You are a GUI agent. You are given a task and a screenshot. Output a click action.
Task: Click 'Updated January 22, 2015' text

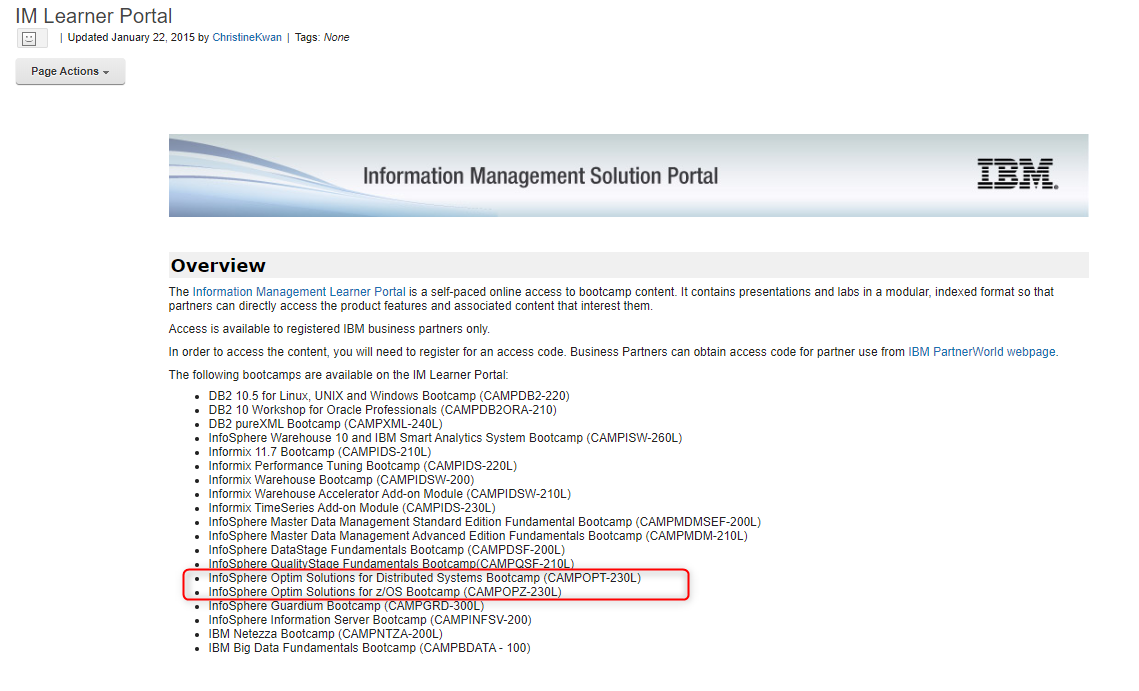pos(131,37)
